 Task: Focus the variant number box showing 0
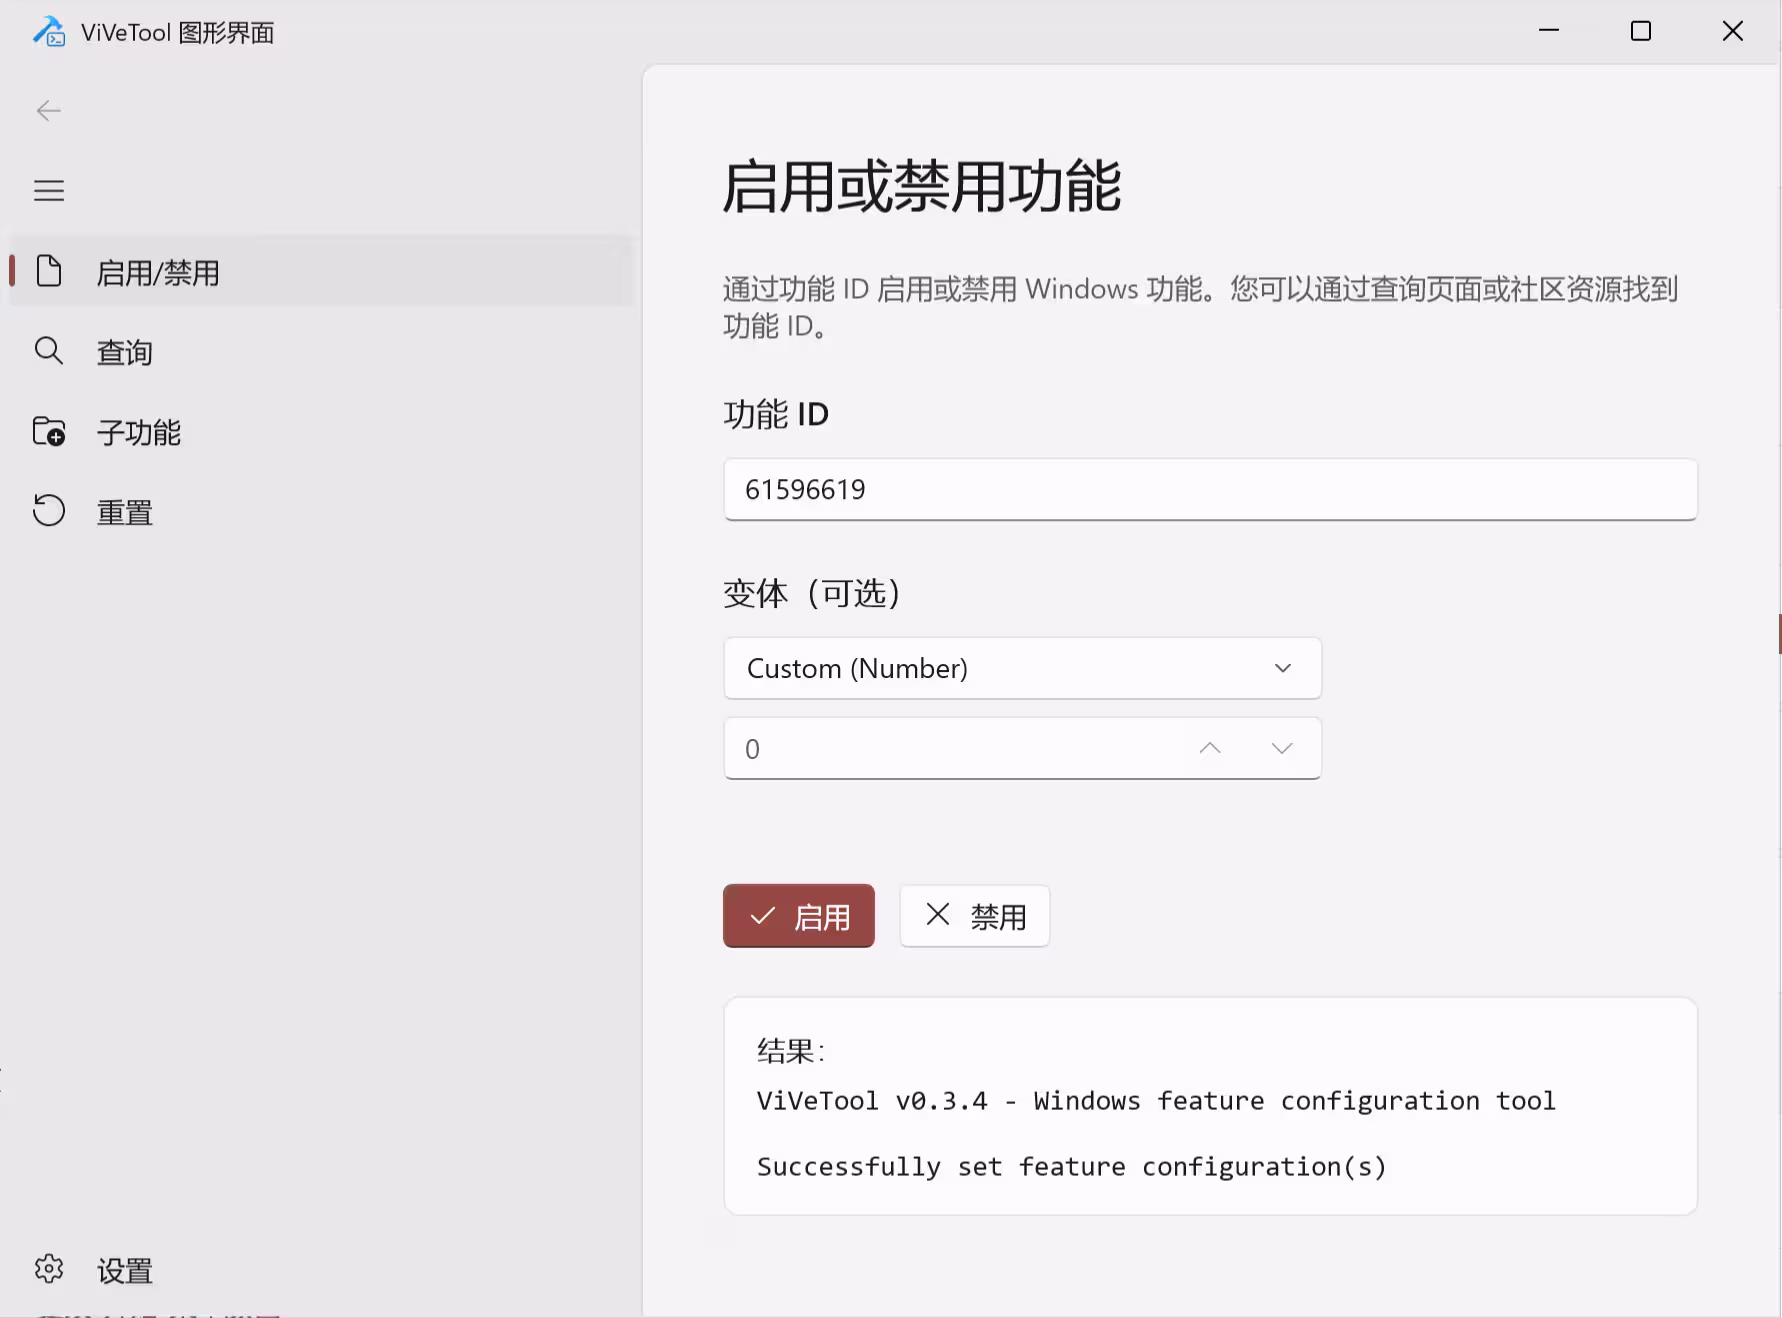1022,748
